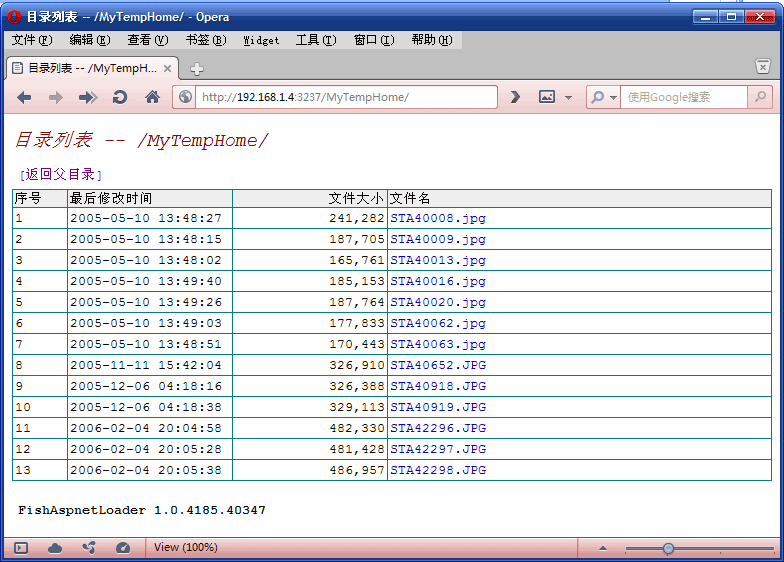Open new tab with plus button

197,68
